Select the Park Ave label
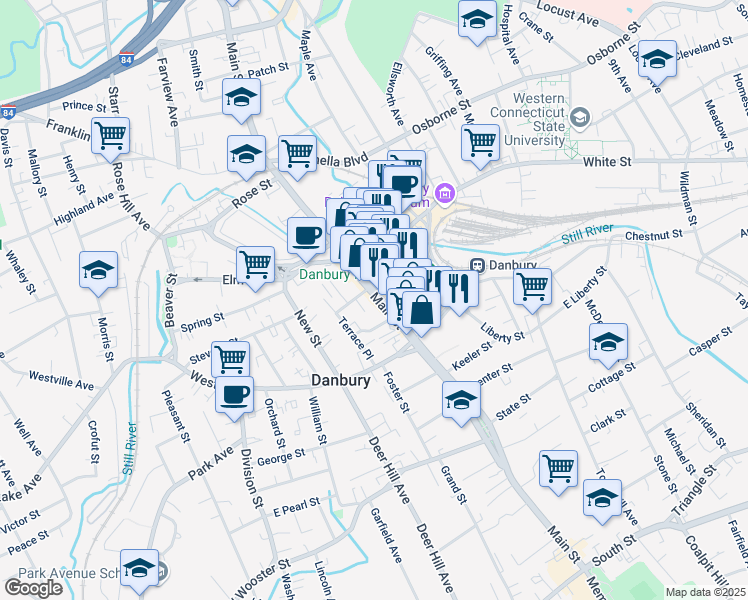Screen dimensions: 748x600 point(211,463)
